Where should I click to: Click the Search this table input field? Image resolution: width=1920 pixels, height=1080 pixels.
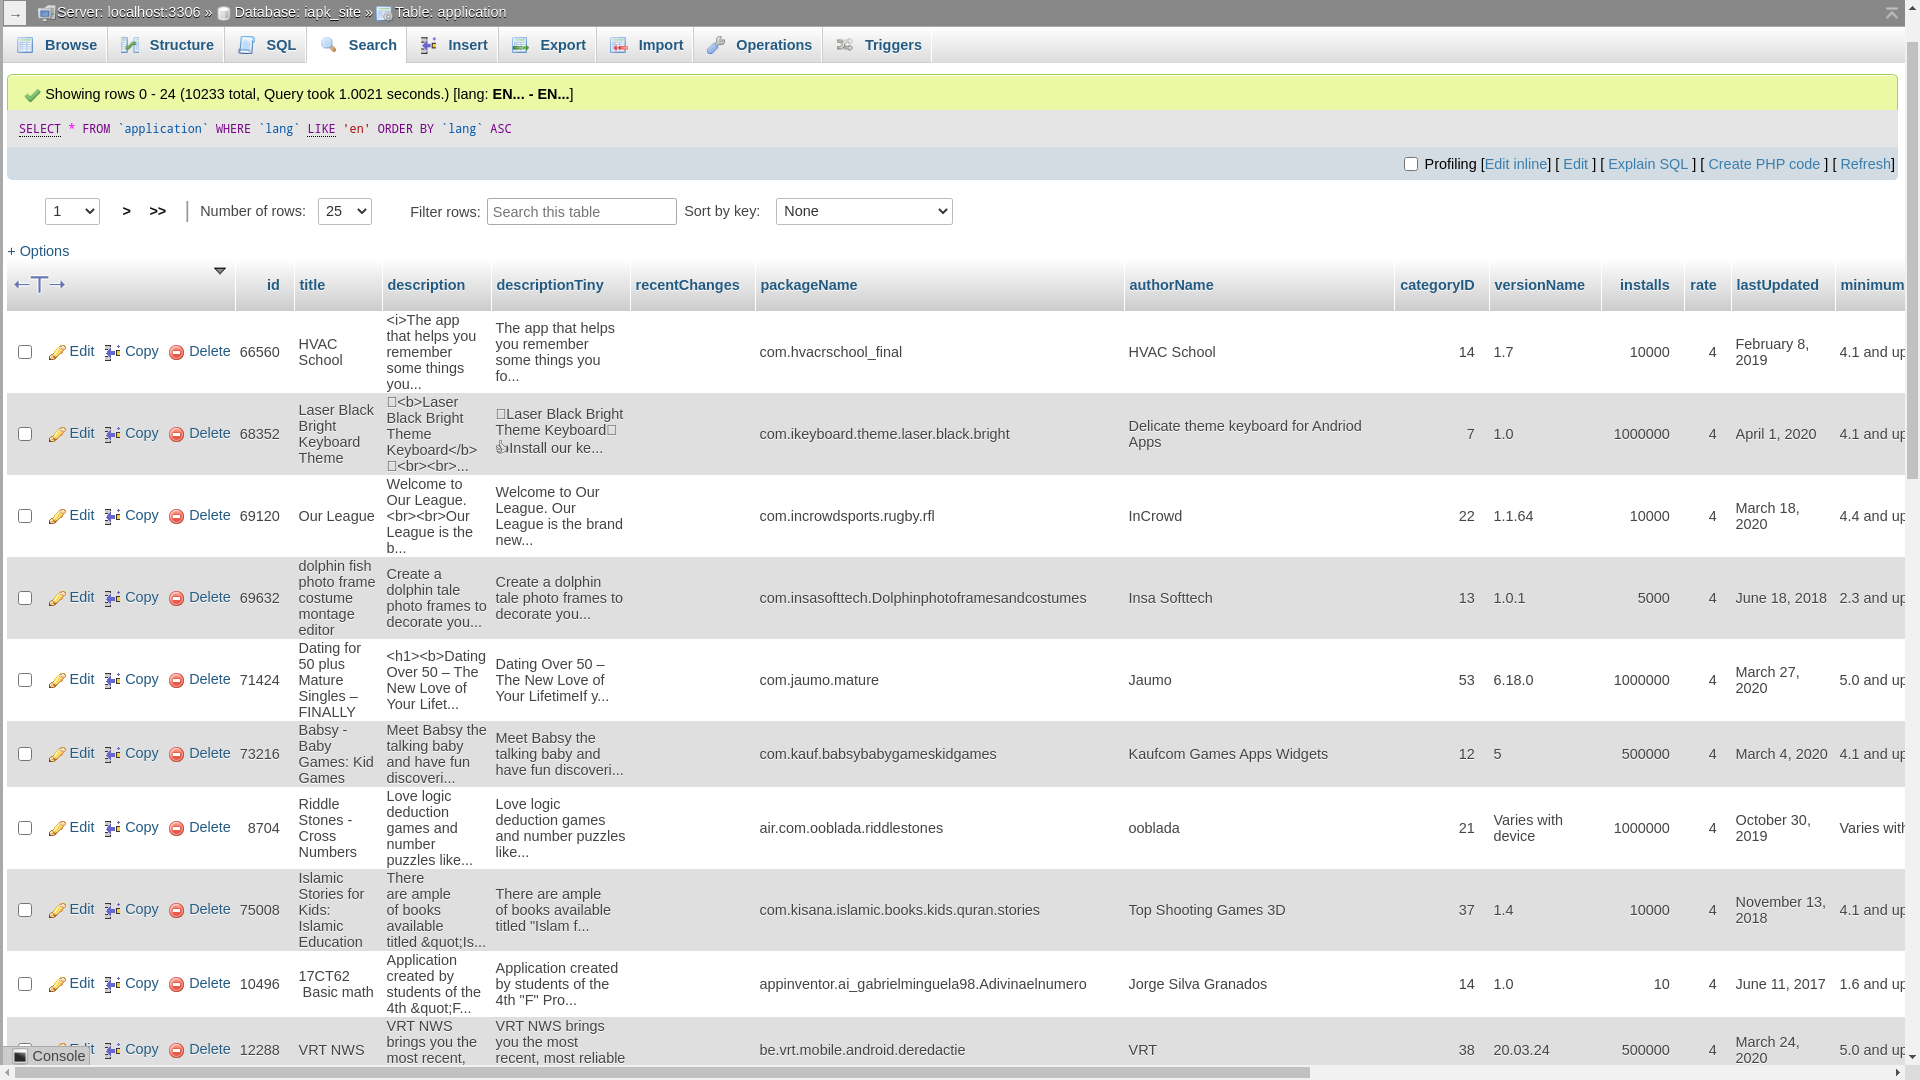pyautogui.click(x=582, y=211)
